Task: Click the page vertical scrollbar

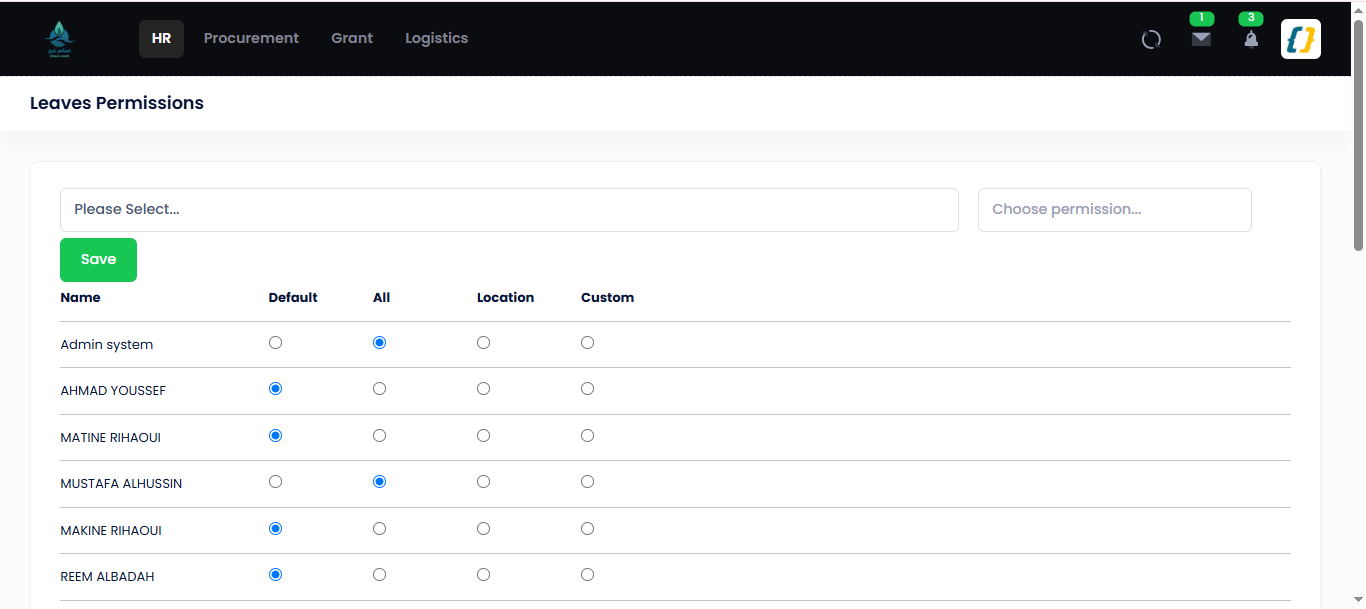Action: (x=1358, y=135)
